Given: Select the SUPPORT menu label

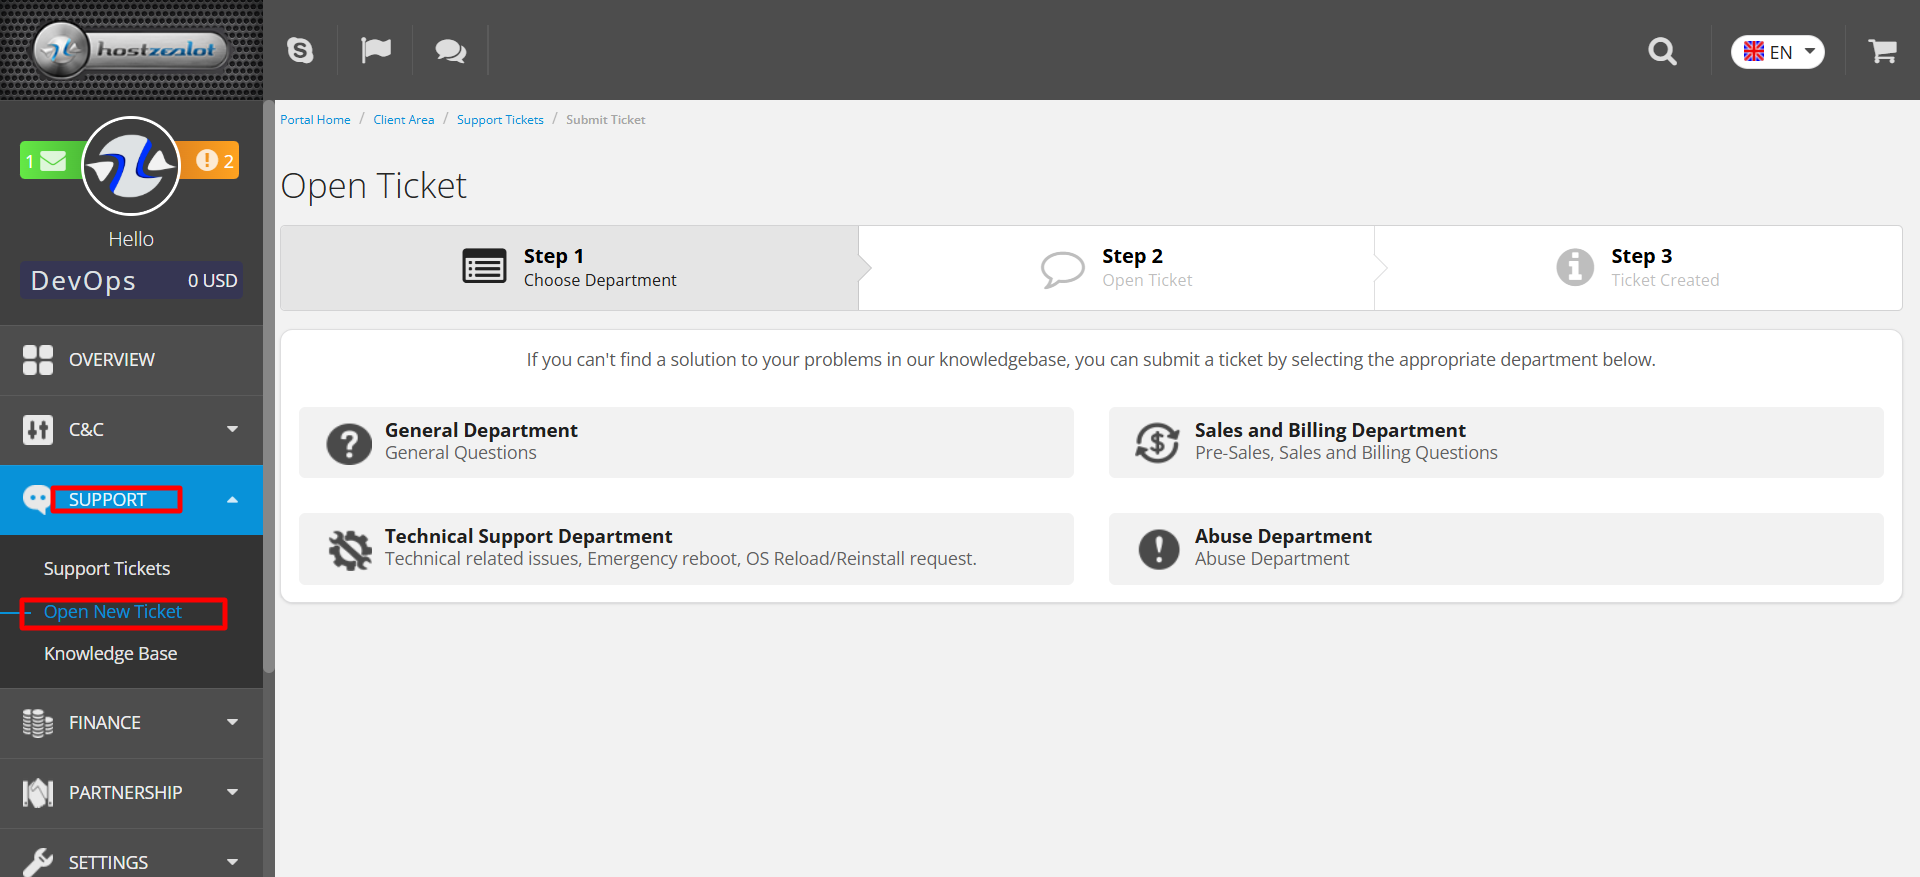Looking at the screenshot, I should coord(107,500).
